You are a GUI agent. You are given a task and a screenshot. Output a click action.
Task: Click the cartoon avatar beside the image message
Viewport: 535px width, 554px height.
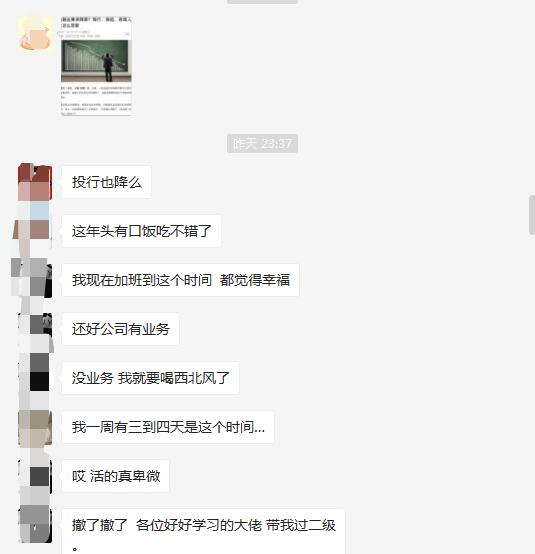tap(35, 34)
